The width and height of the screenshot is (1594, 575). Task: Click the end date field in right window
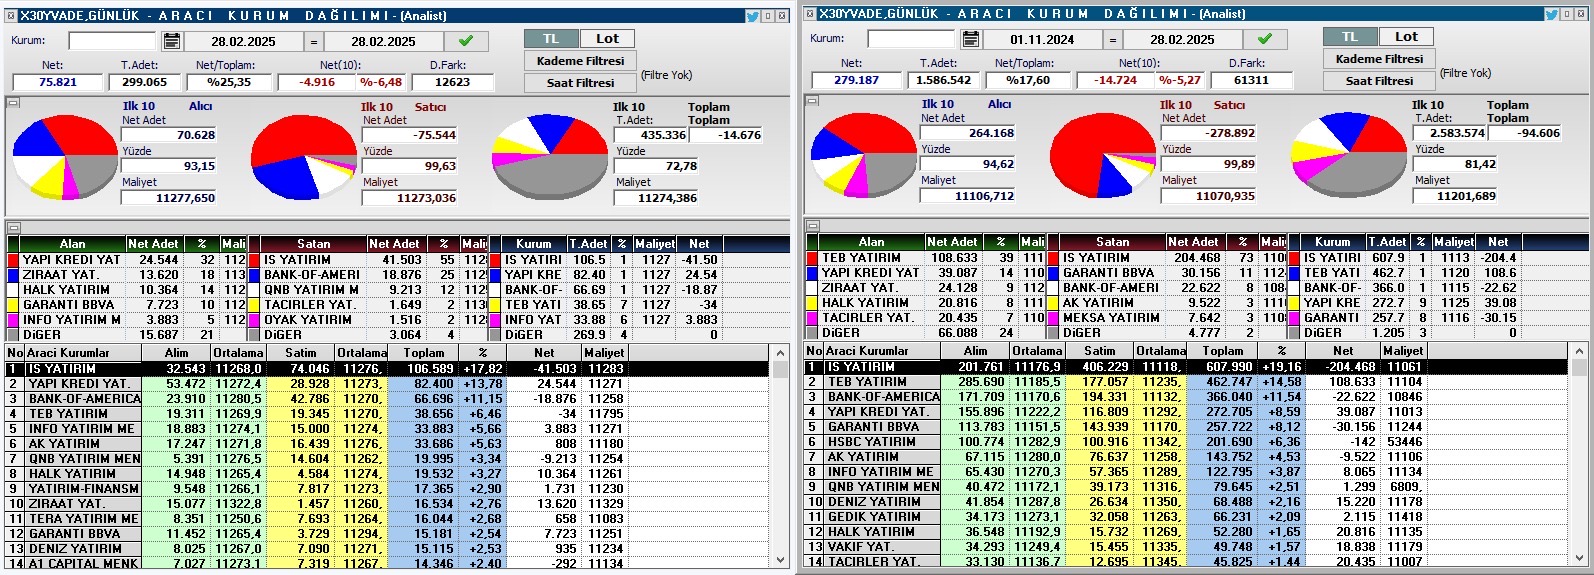1181,39
